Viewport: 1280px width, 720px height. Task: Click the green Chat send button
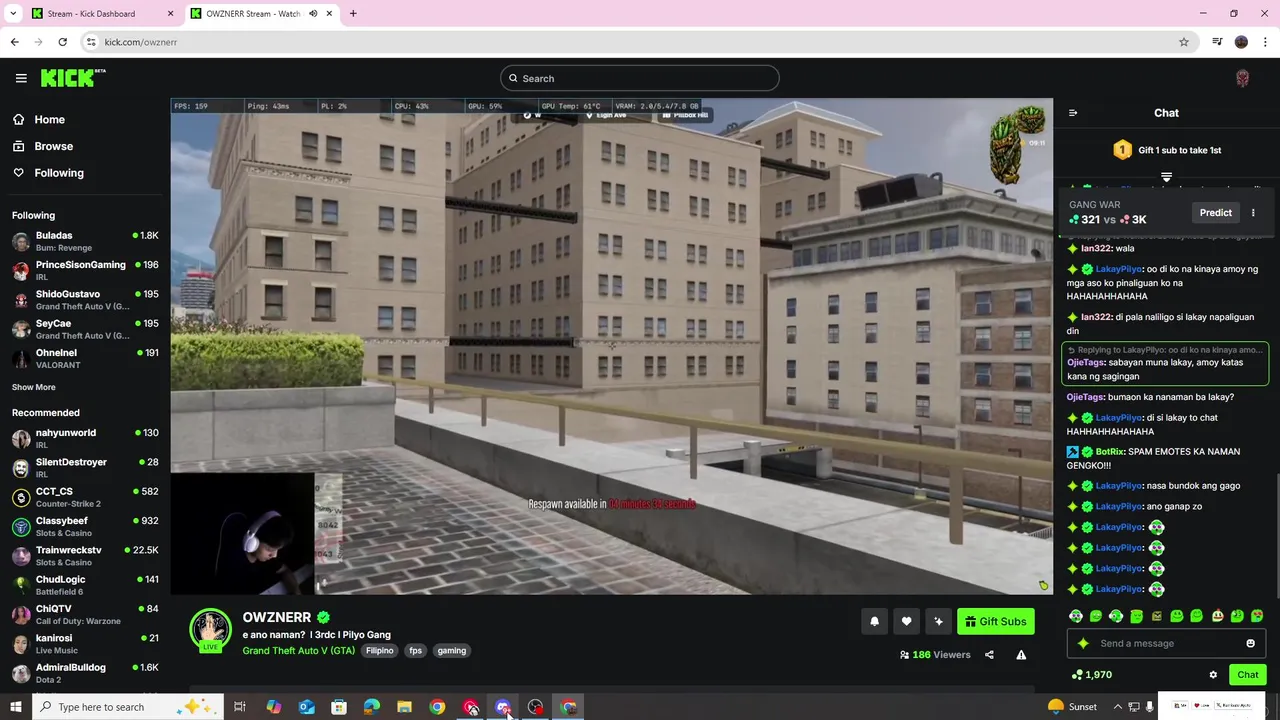(x=1247, y=675)
